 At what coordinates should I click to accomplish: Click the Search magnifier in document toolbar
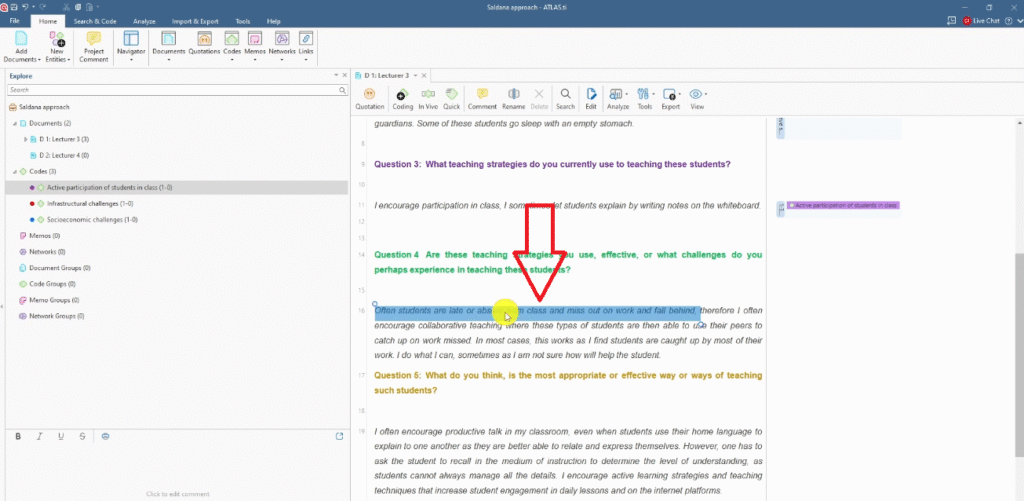pos(565,97)
